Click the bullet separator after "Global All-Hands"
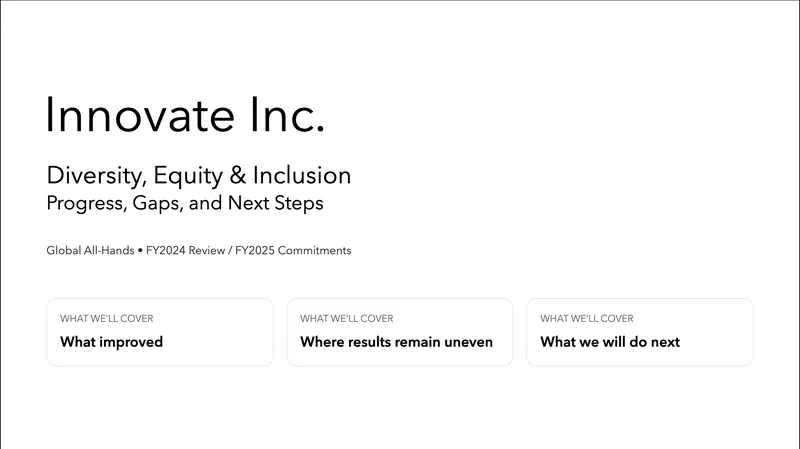The width and height of the screenshot is (800, 449). (141, 251)
